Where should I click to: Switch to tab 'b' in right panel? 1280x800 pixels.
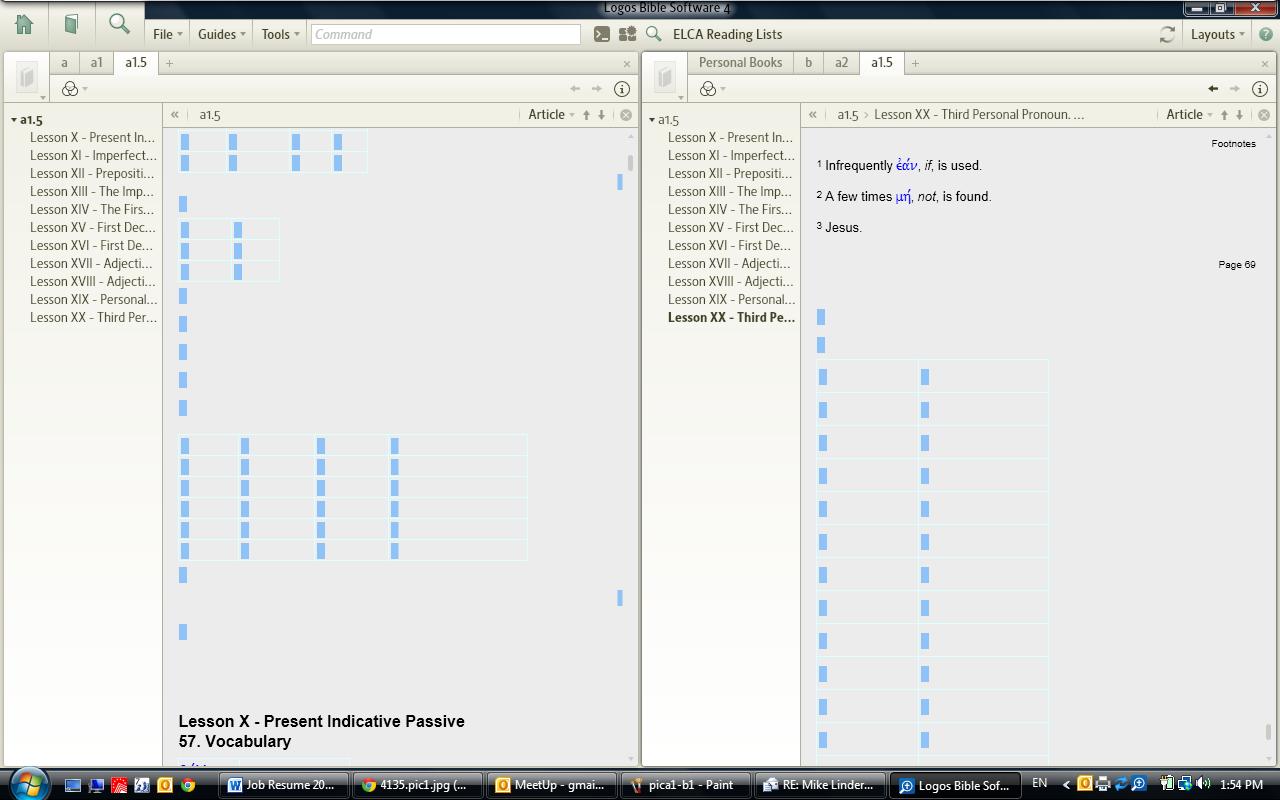click(x=808, y=63)
